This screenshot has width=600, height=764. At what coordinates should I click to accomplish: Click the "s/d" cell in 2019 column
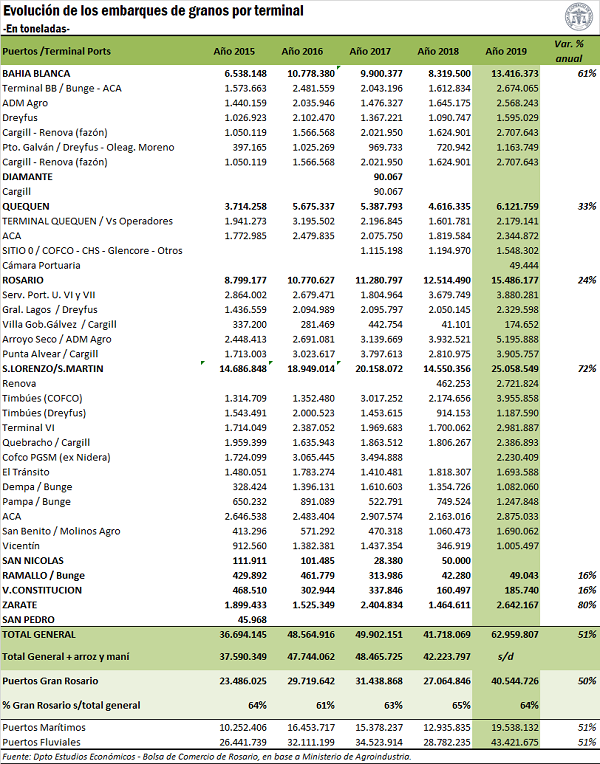click(507, 654)
